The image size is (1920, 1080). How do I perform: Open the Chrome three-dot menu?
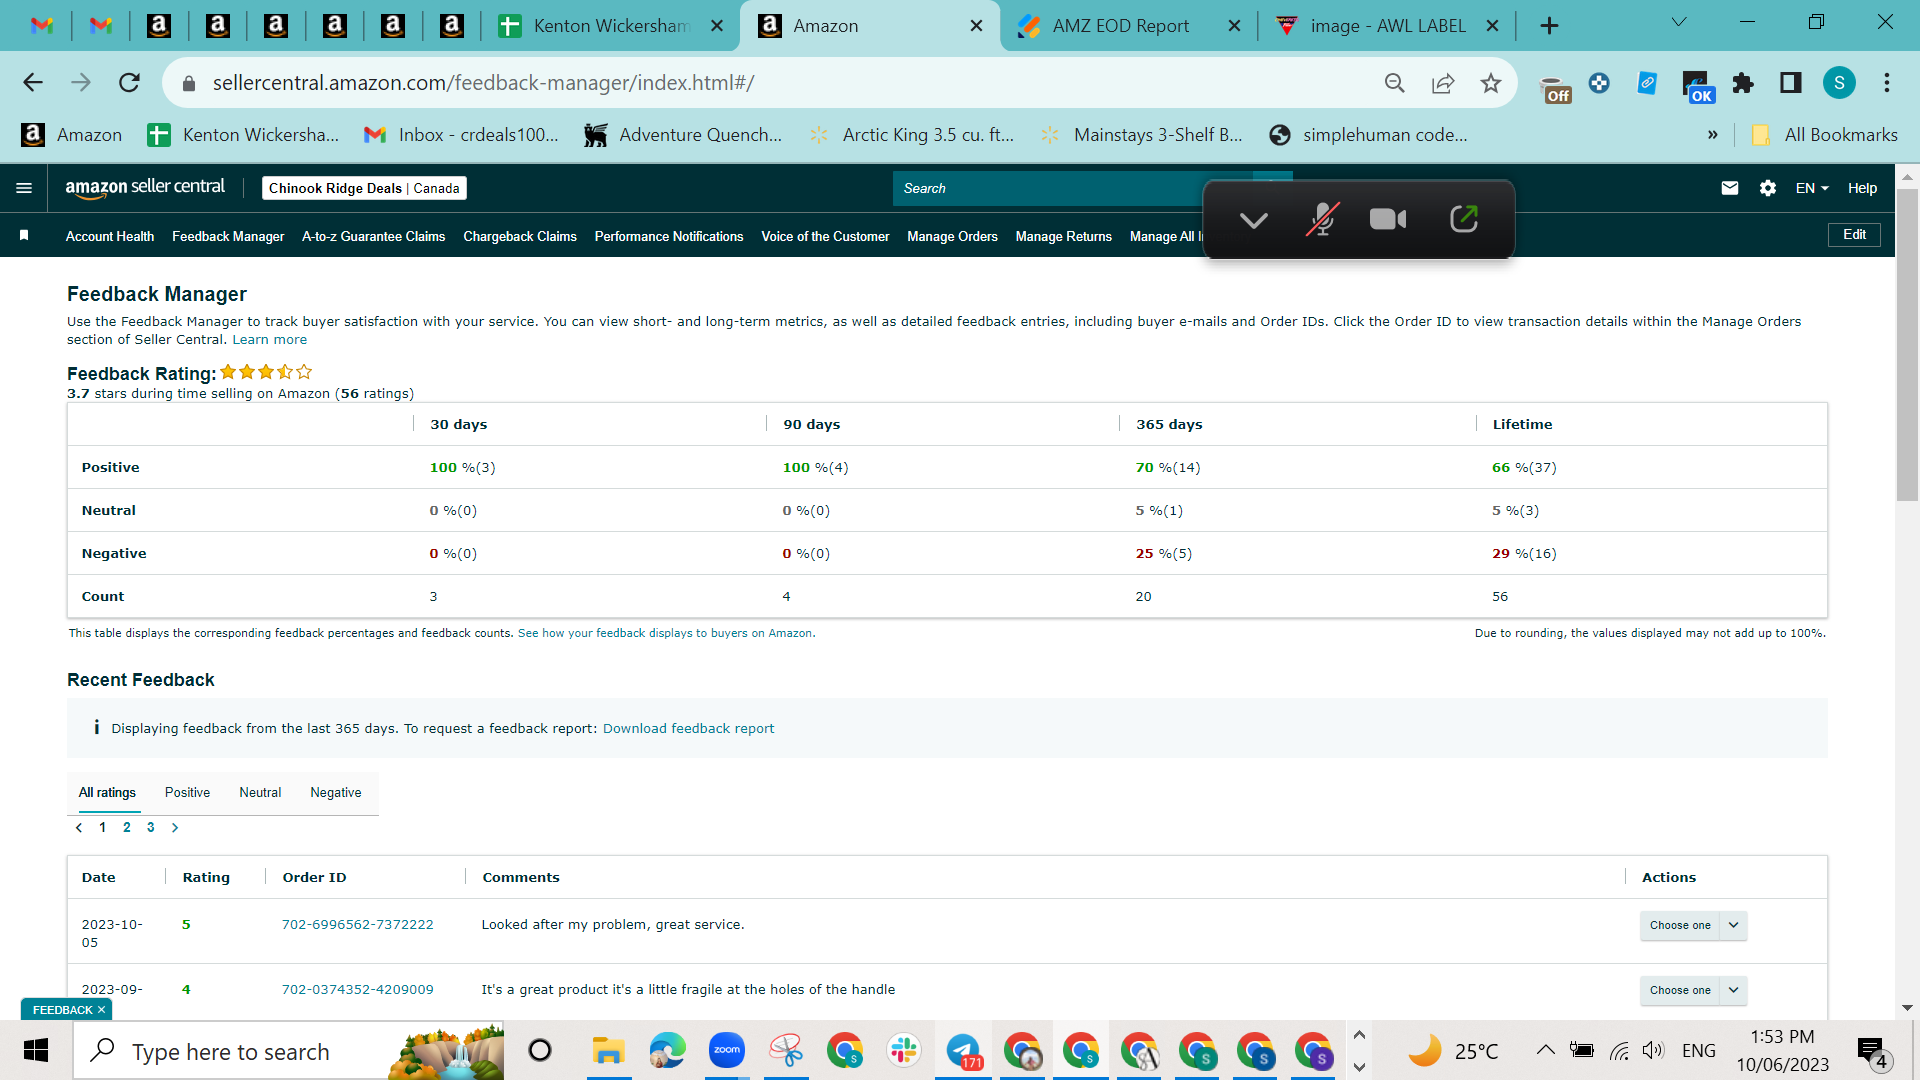tap(1887, 83)
